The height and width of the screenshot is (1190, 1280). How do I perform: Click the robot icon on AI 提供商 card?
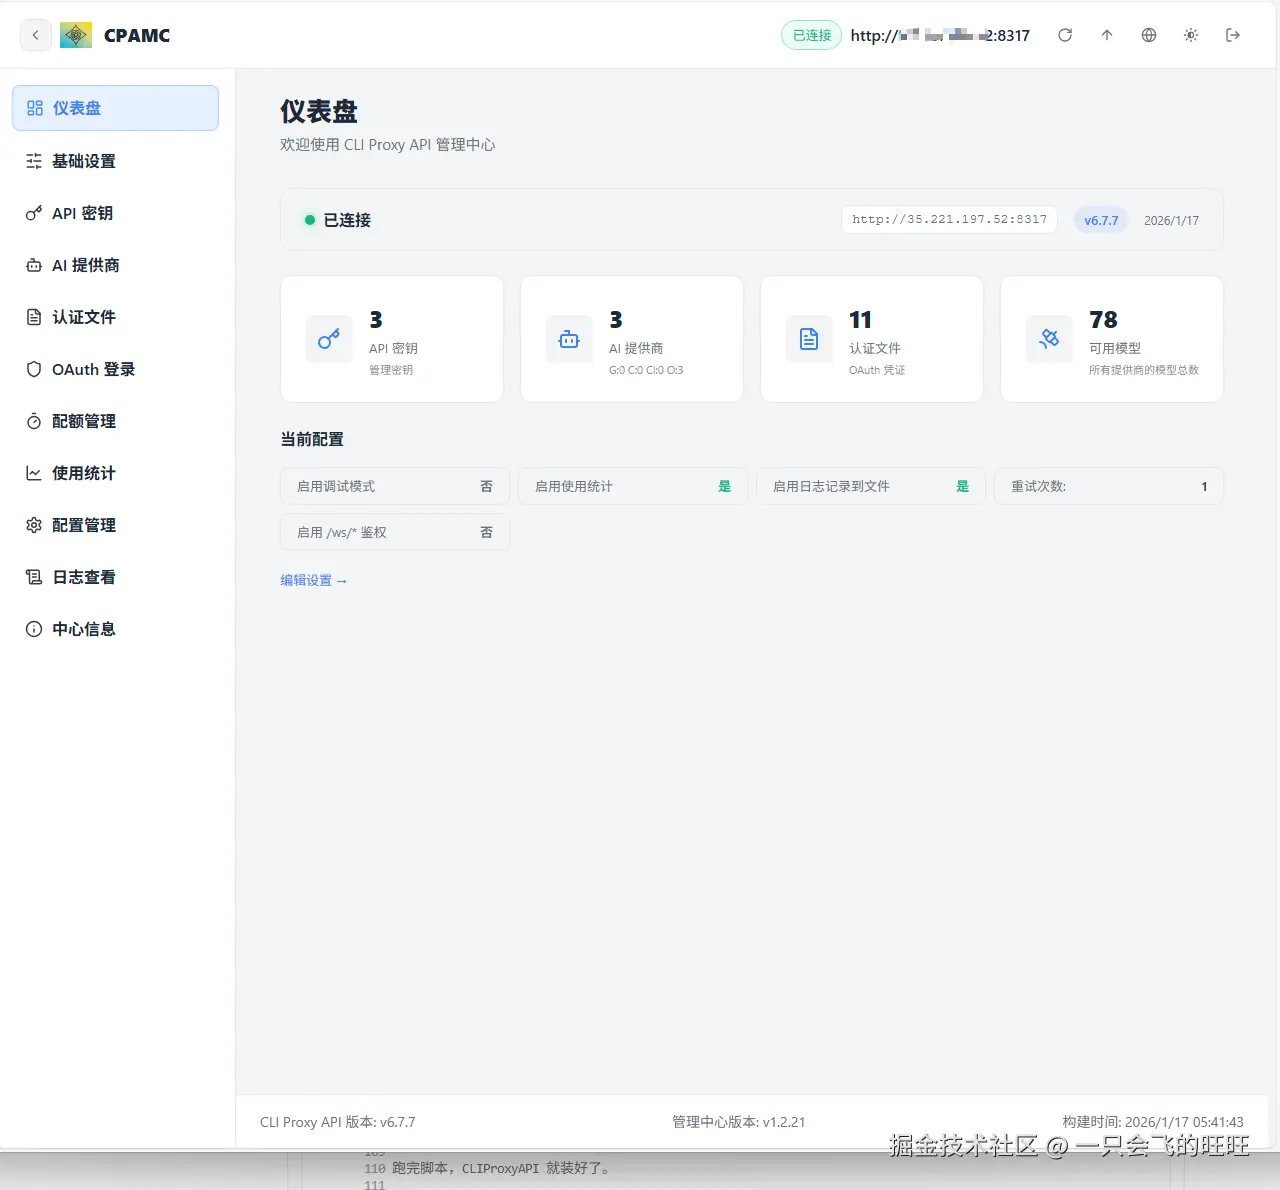(569, 339)
